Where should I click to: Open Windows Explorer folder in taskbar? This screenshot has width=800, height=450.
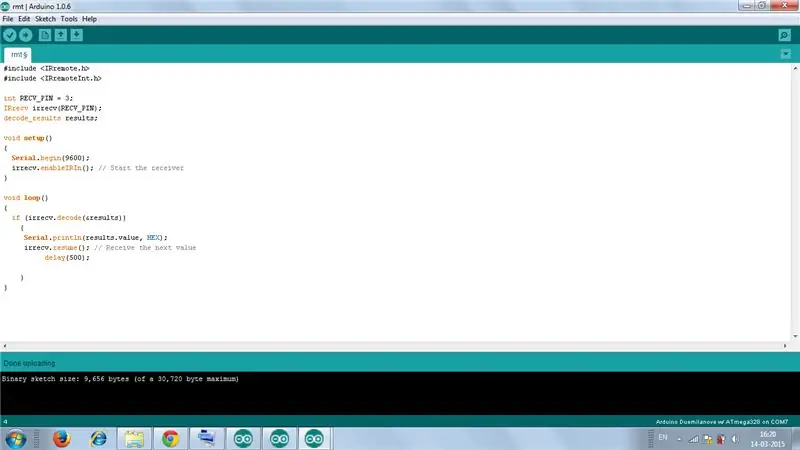(x=134, y=439)
